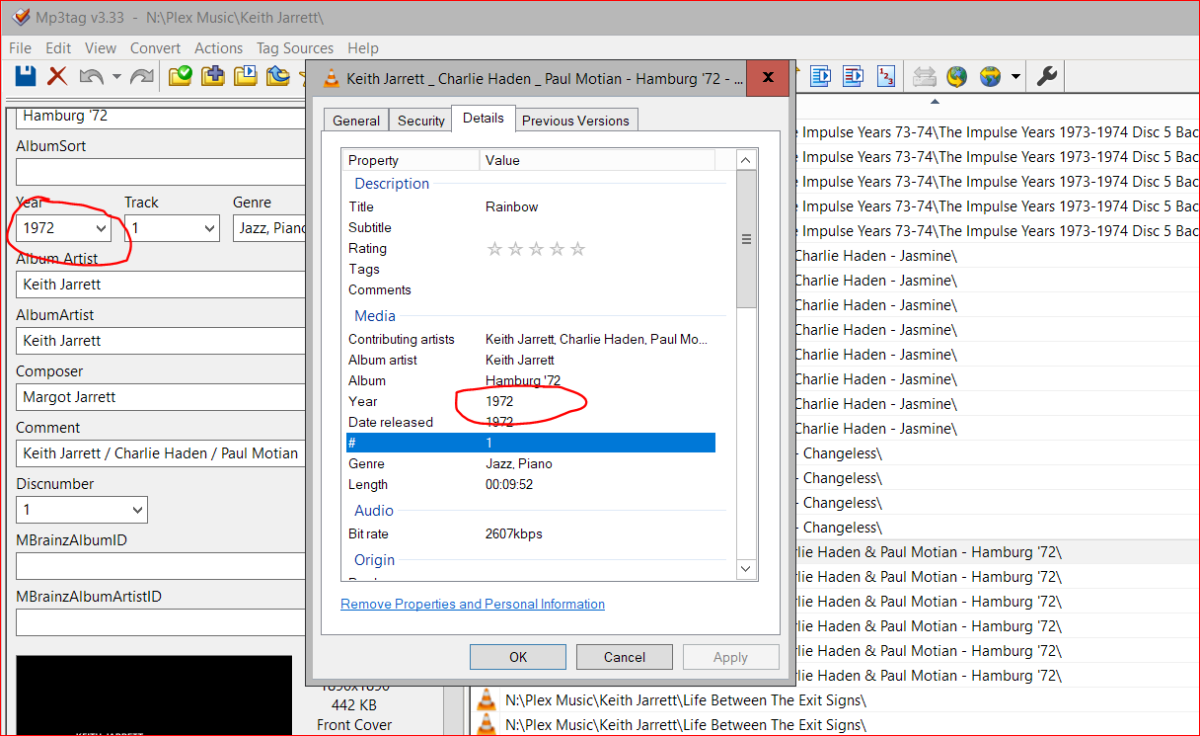Click the folder with green checkmark icon

(180, 76)
